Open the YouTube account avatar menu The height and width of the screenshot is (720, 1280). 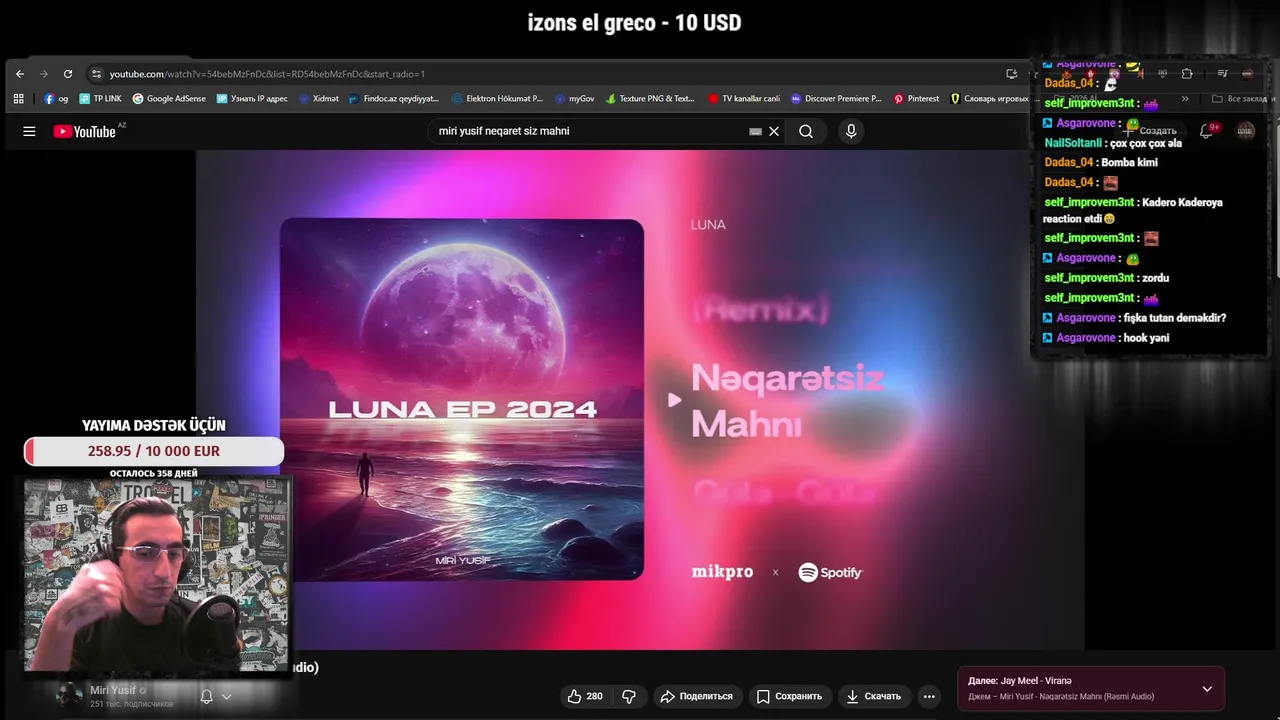point(1245,131)
